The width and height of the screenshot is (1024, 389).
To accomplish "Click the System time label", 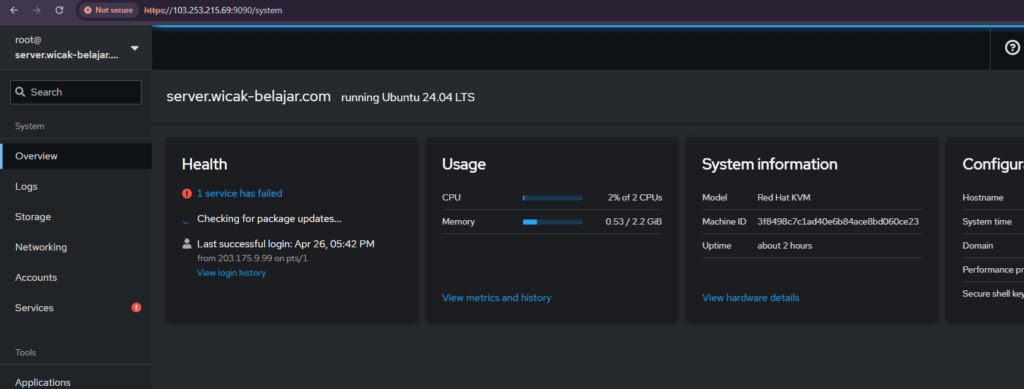I will click(987, 222).
